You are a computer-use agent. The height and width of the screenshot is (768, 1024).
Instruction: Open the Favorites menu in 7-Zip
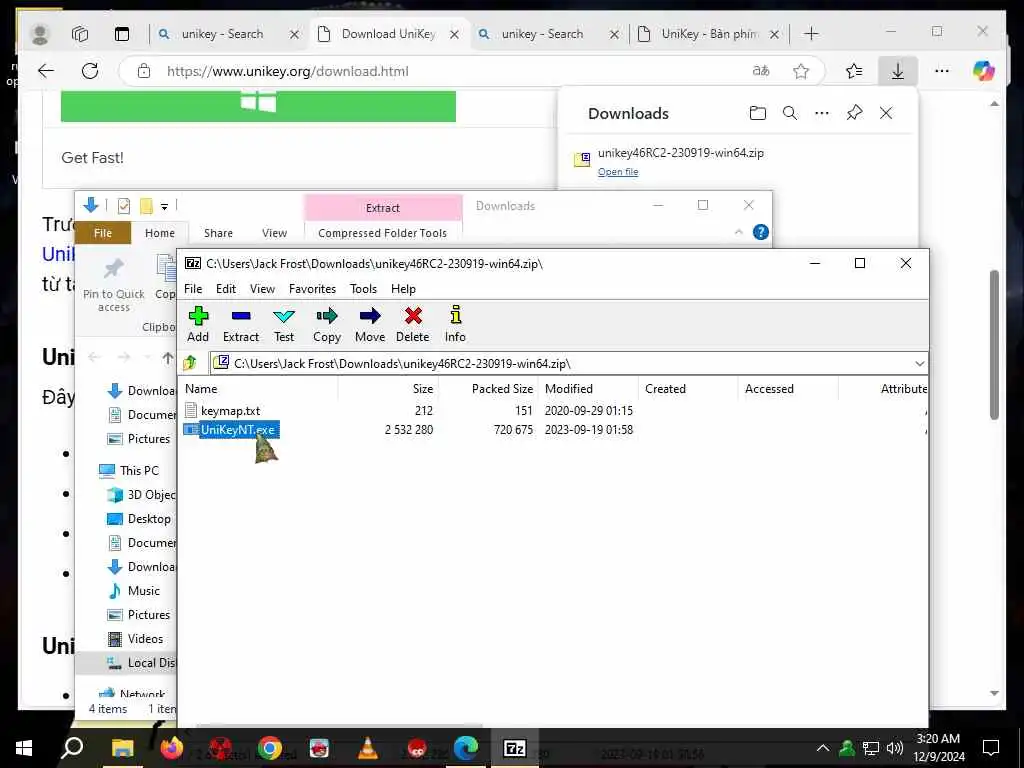tap(312, 289)
